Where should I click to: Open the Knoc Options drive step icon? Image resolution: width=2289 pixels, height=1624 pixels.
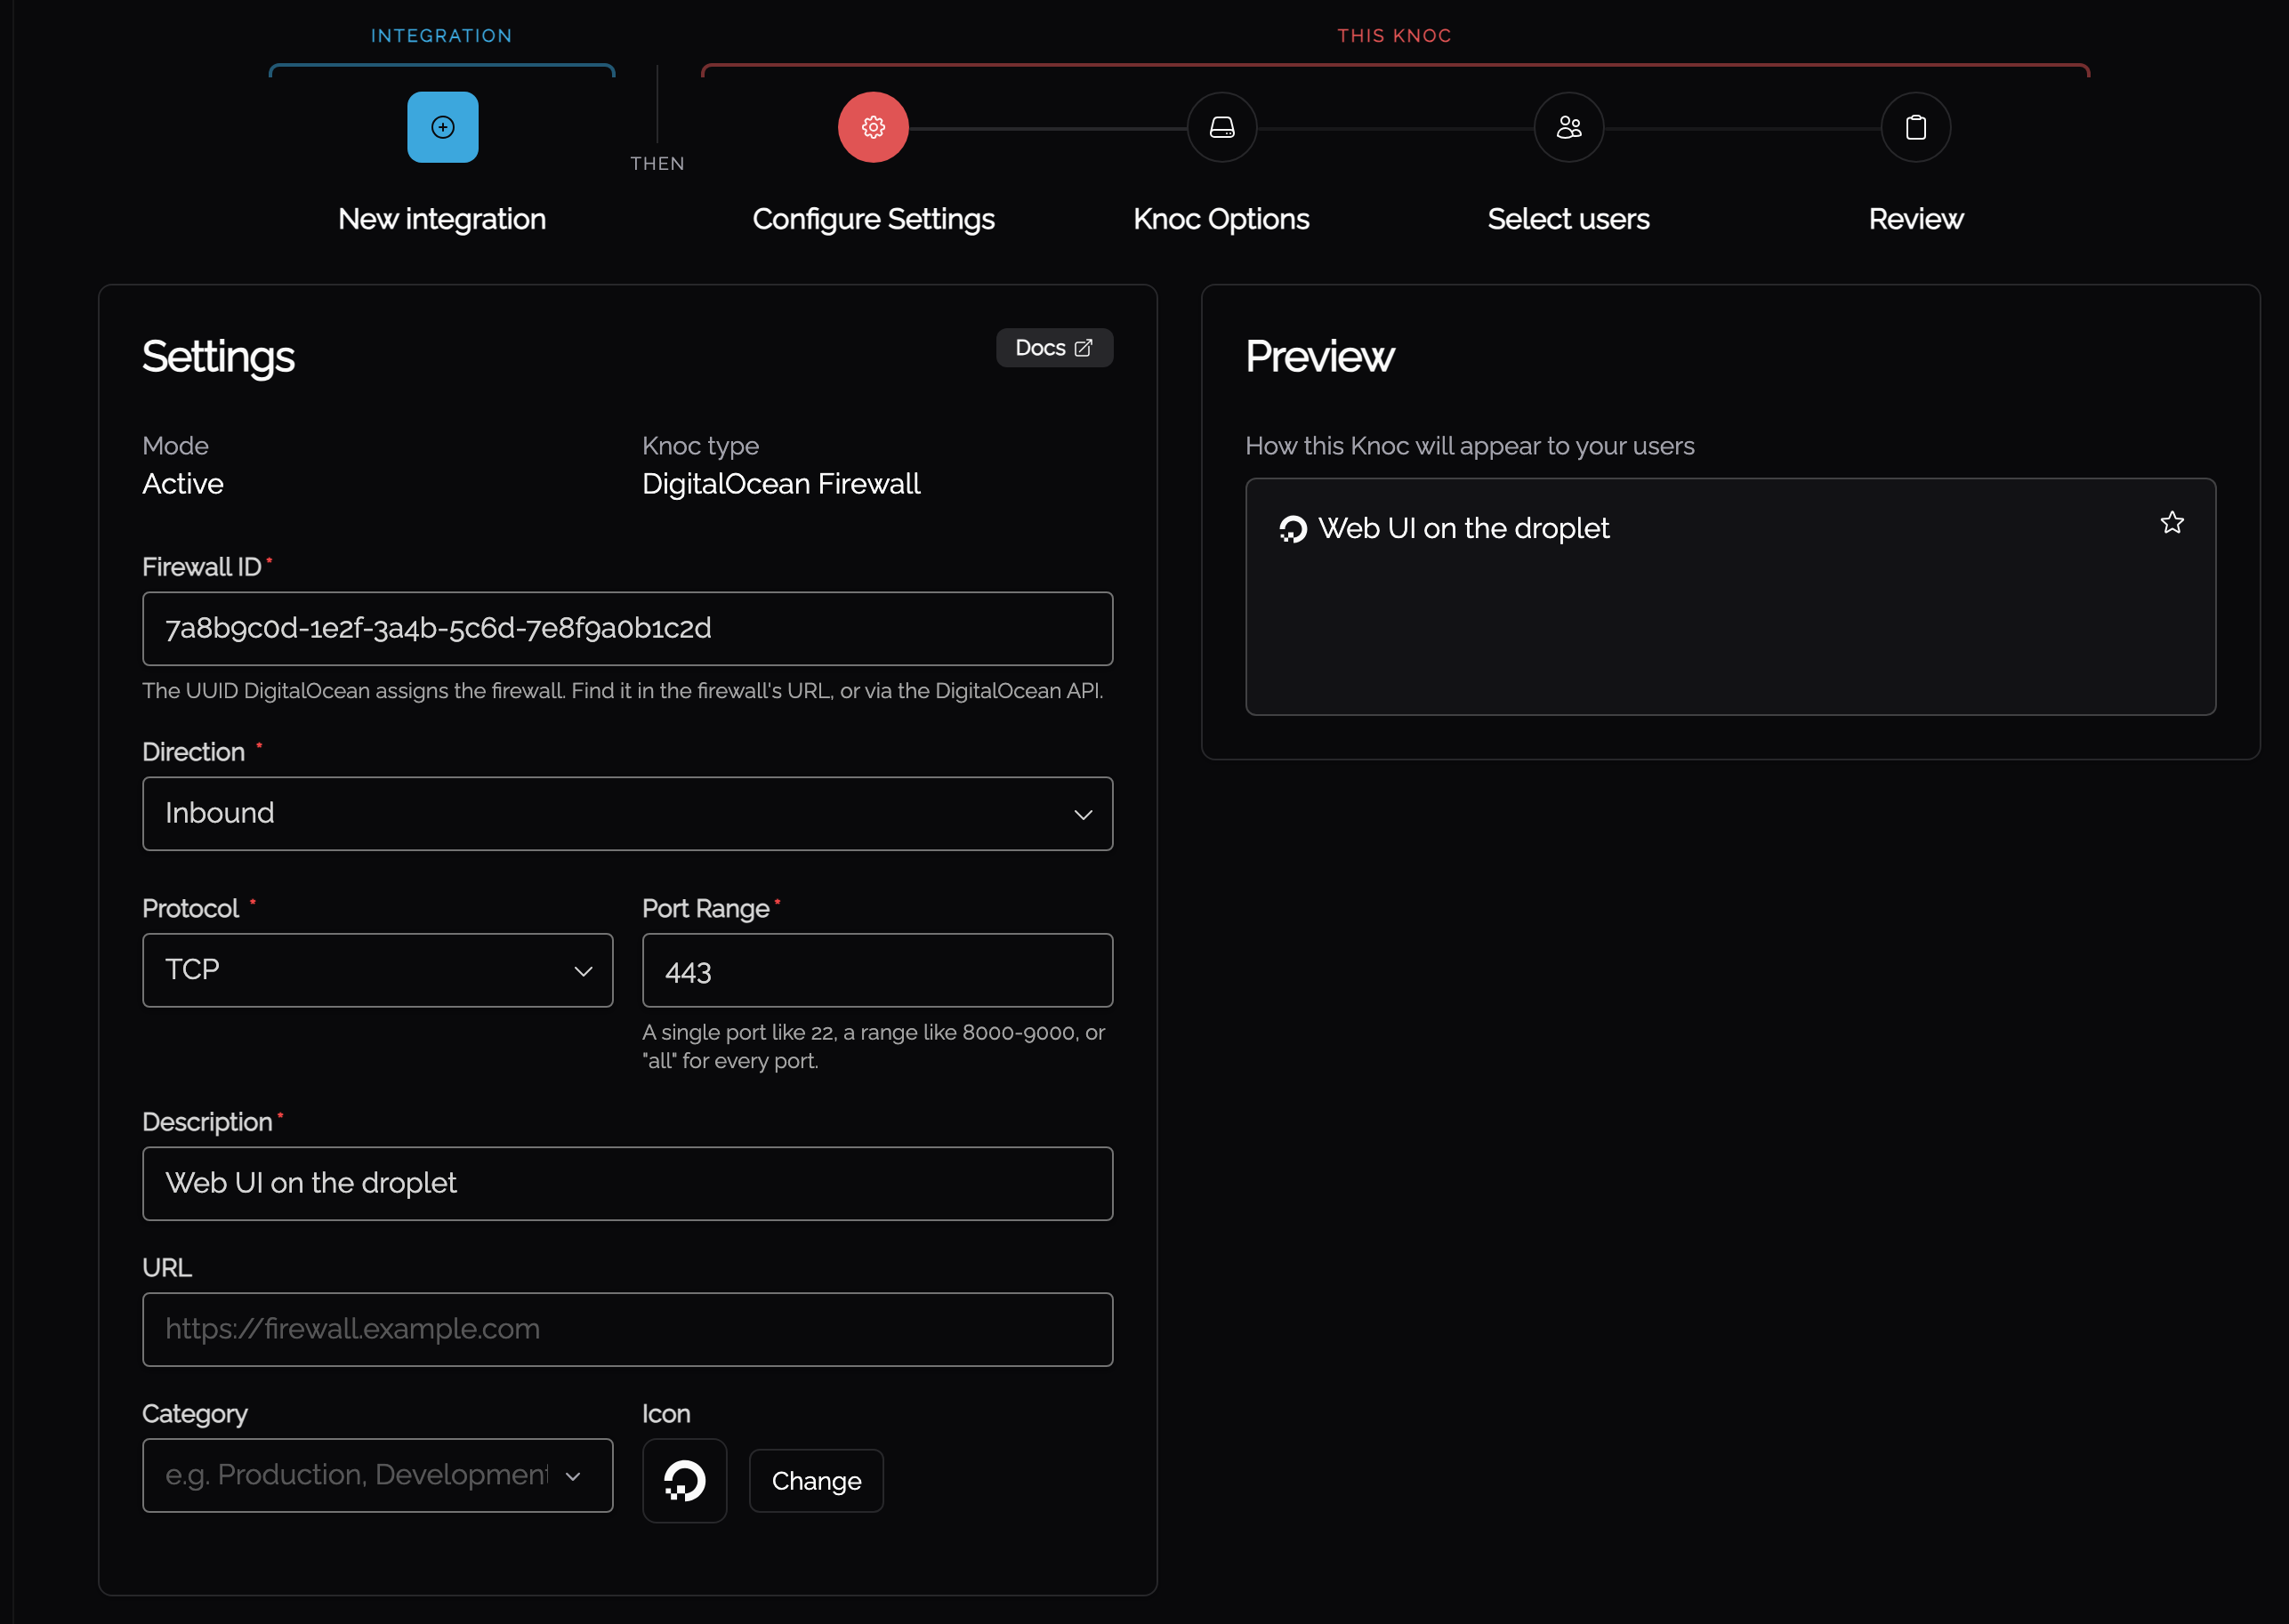[1221, 127]
